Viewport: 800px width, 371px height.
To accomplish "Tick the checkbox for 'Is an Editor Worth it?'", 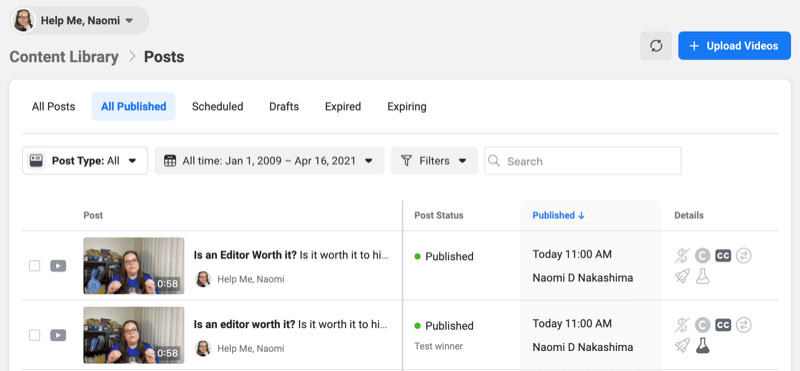I will pos(34,266).
